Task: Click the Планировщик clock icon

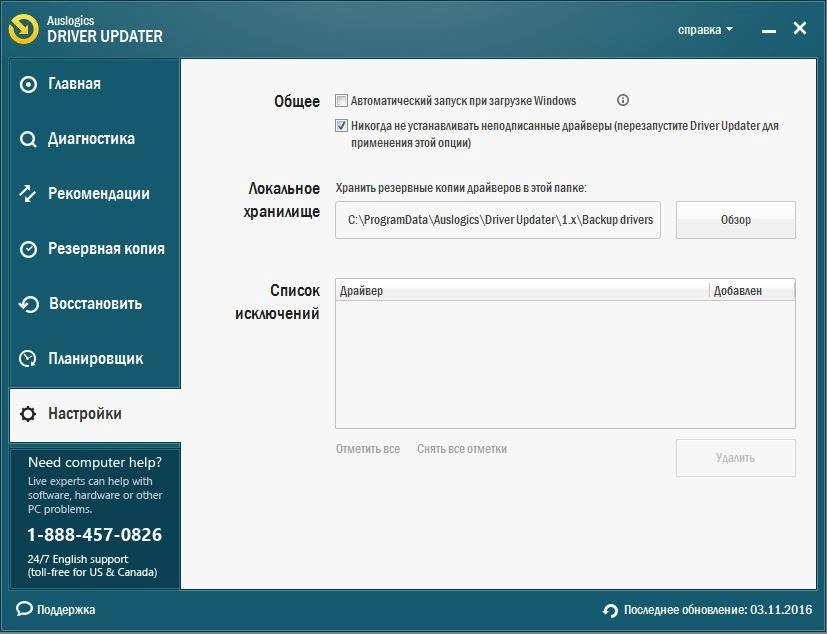Action: point(28,359)
